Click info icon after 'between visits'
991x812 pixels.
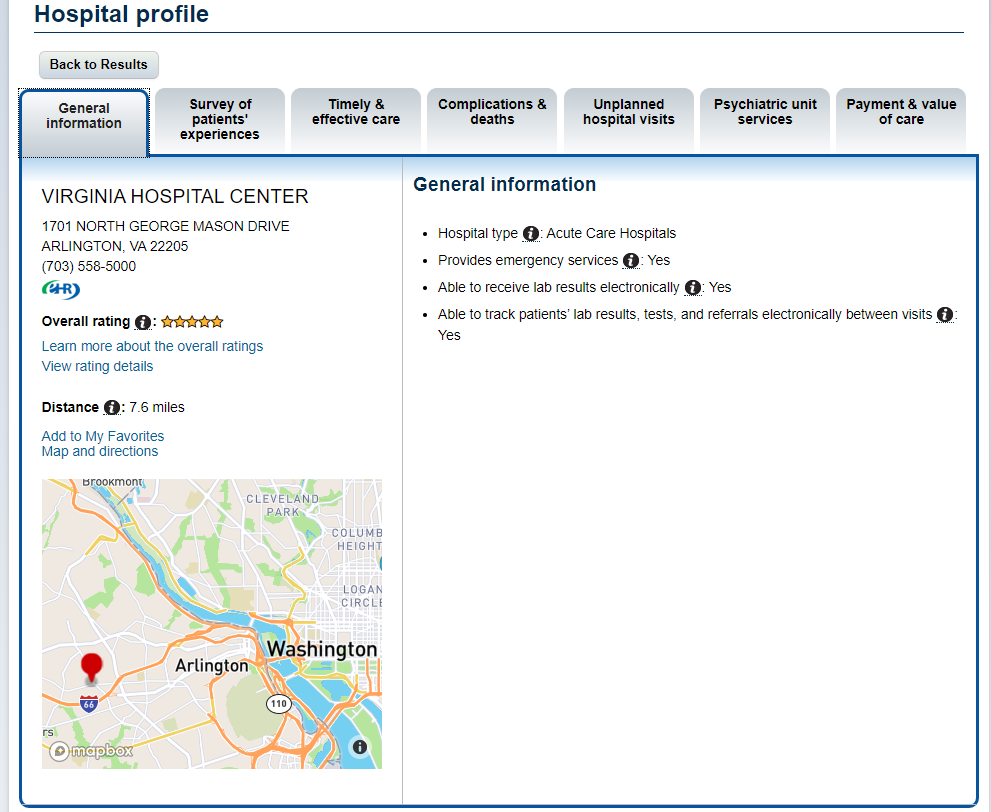pyautogui.click(x=945, y=315)
